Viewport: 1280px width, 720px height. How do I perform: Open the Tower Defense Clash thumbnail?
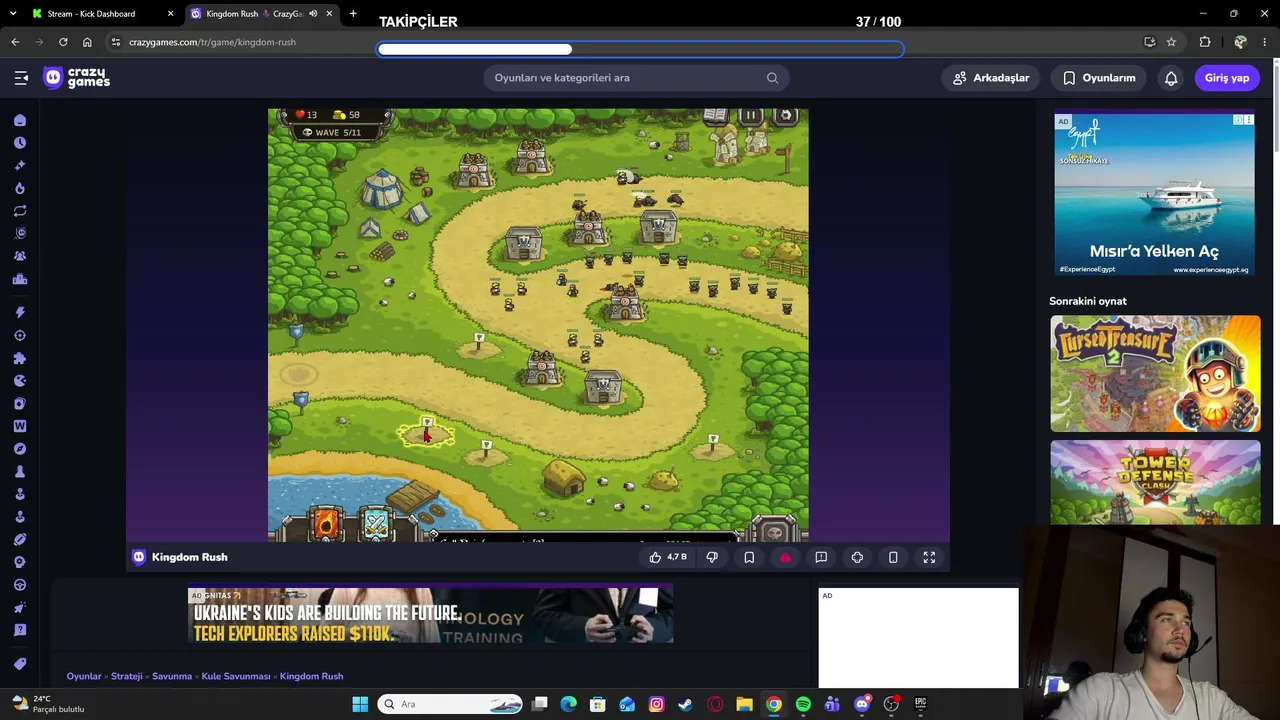click(x=1155, y=482)
